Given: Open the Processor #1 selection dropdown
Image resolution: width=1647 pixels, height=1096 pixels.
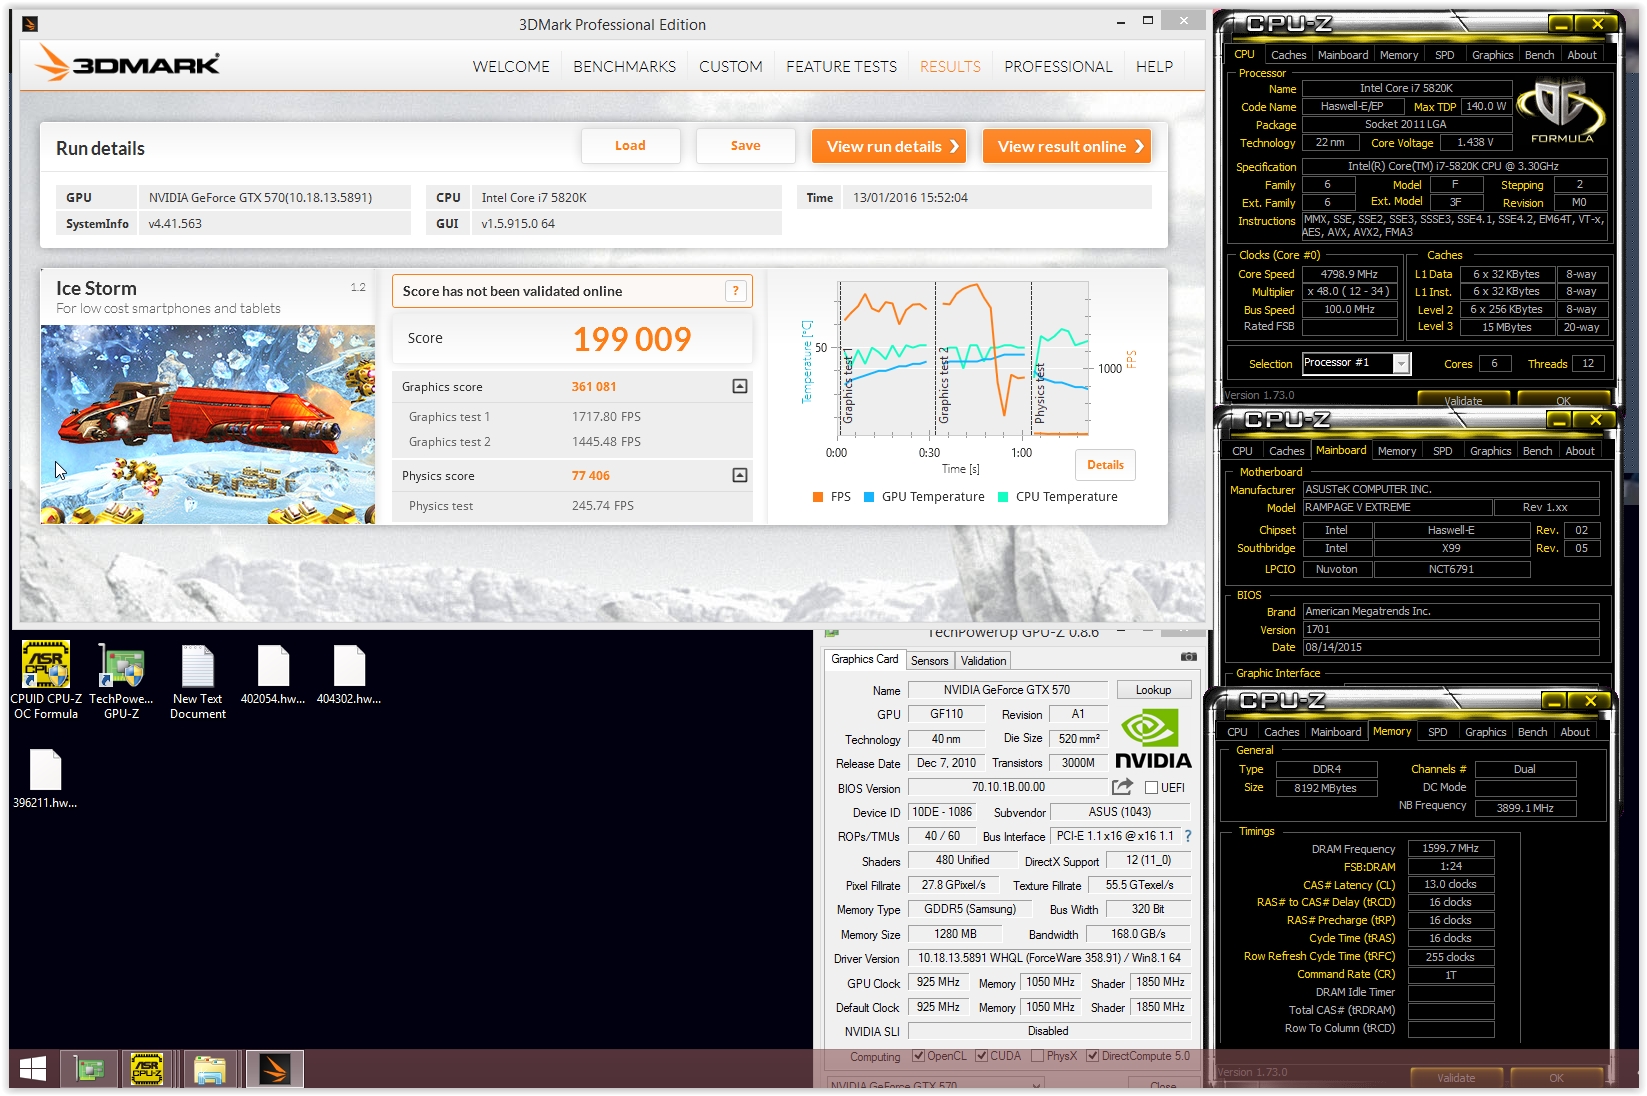Looking at the screenshot, I should (x=1401, y=364).
